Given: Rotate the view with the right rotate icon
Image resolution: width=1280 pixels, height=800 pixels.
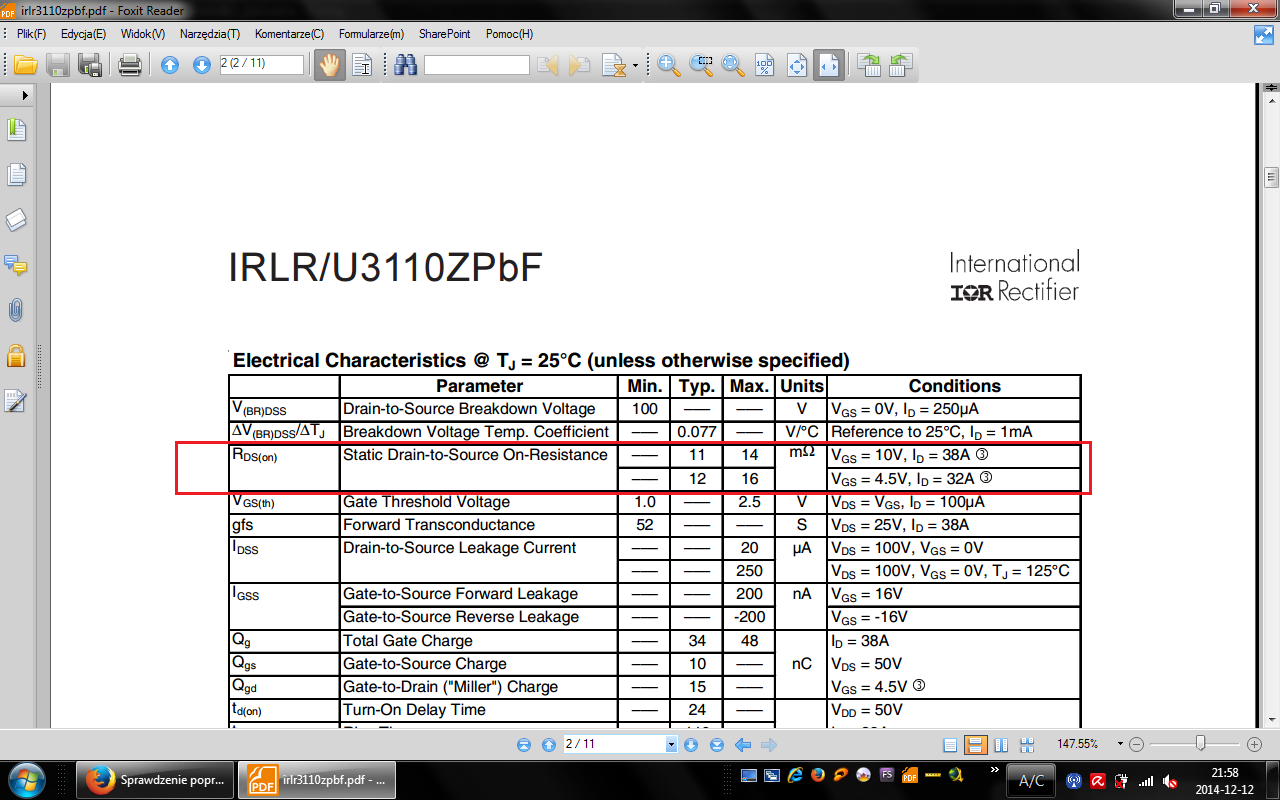Looking at the screenshot, I should pos(901,66).
